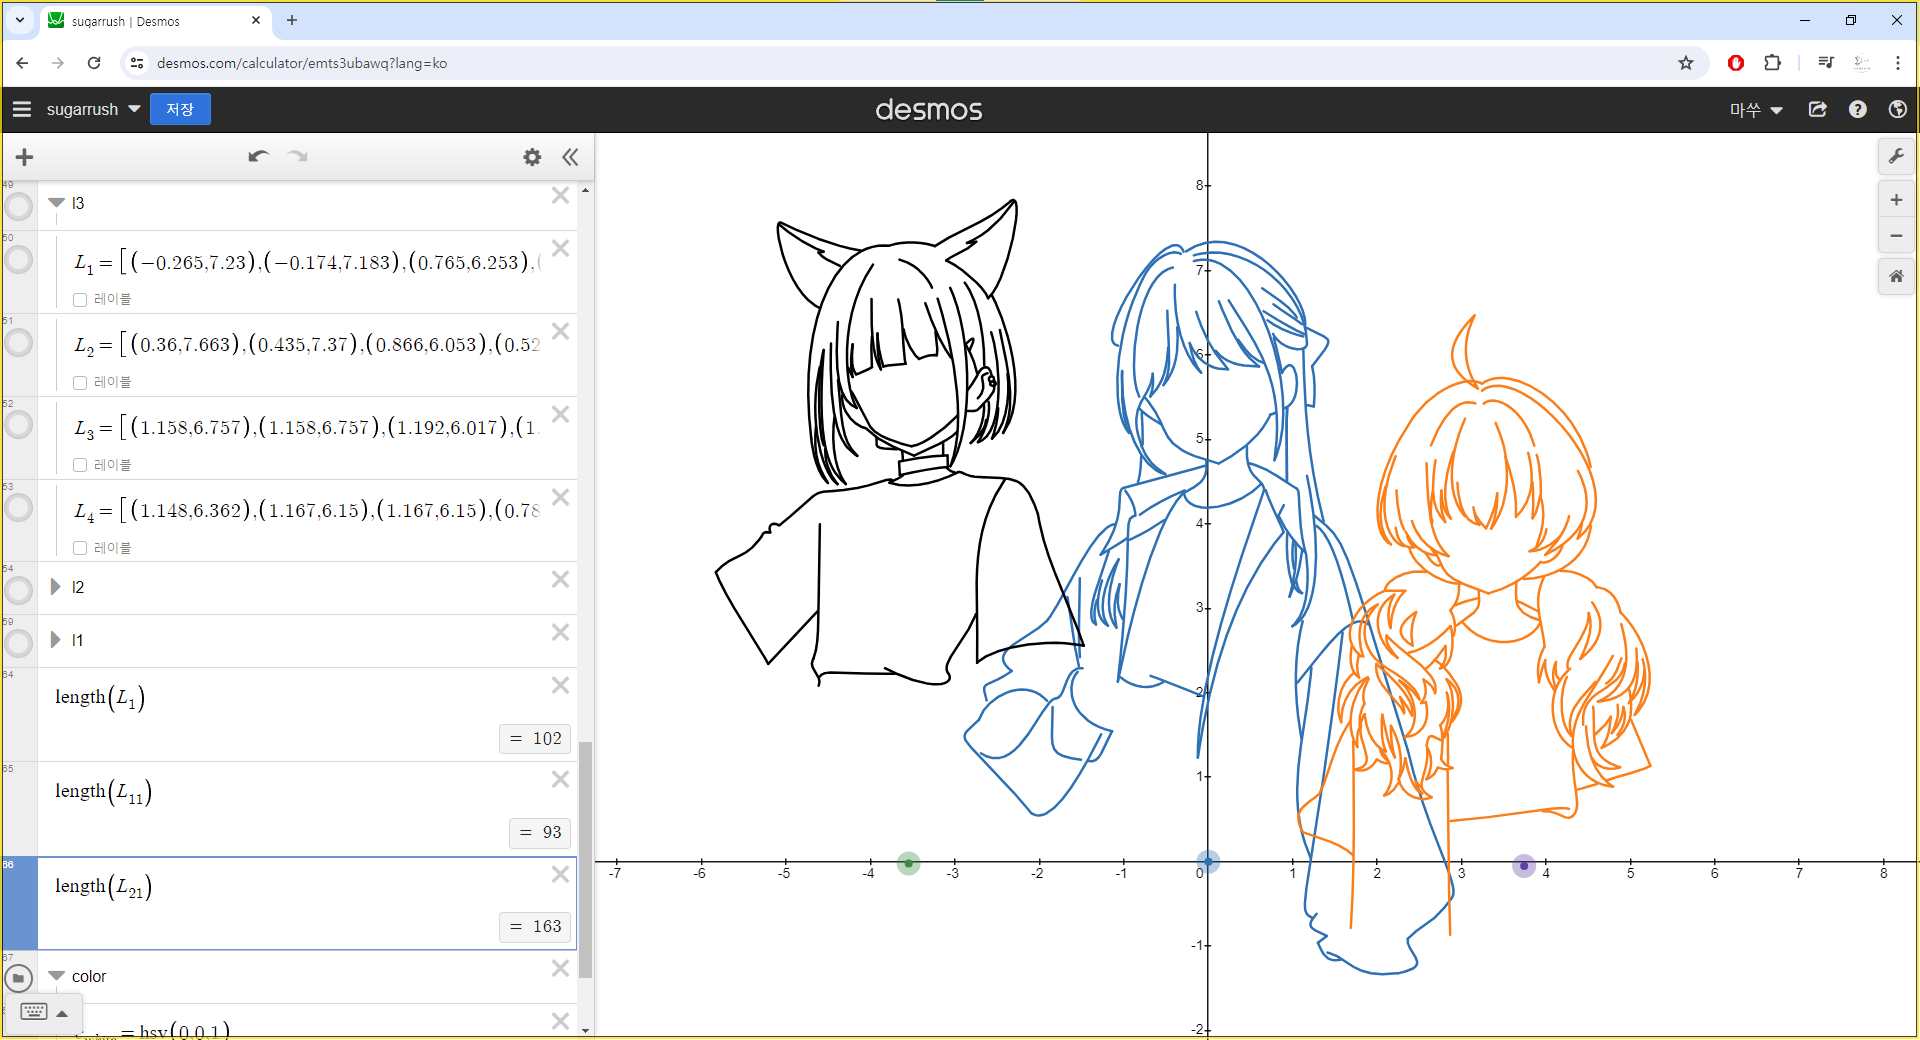Collapse the l3 folder

point(56,203)
